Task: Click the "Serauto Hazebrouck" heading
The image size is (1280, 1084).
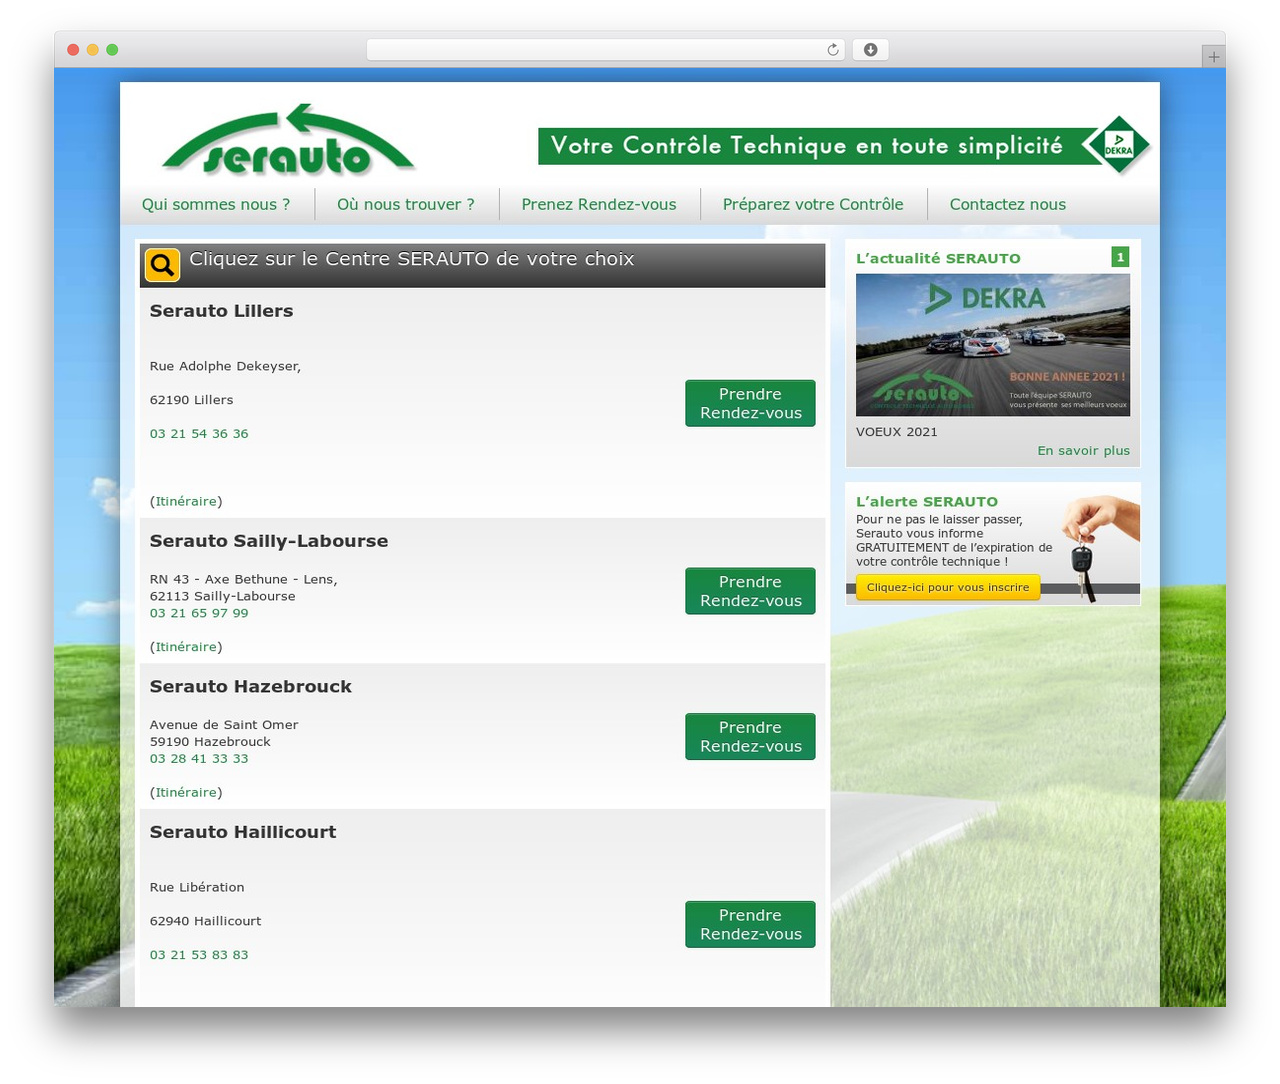Action: pyautogui.click(x=251, y=687)
